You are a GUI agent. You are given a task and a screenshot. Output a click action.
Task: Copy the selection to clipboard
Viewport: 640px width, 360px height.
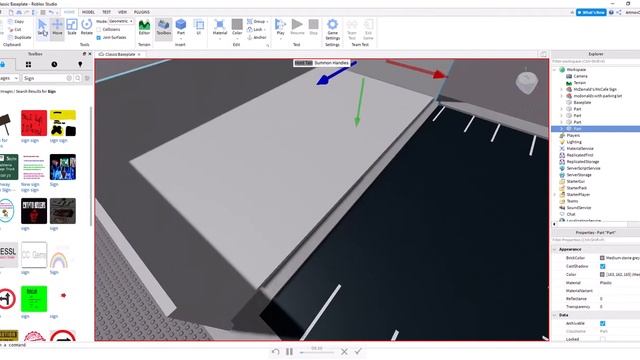(x=16, y=21)
